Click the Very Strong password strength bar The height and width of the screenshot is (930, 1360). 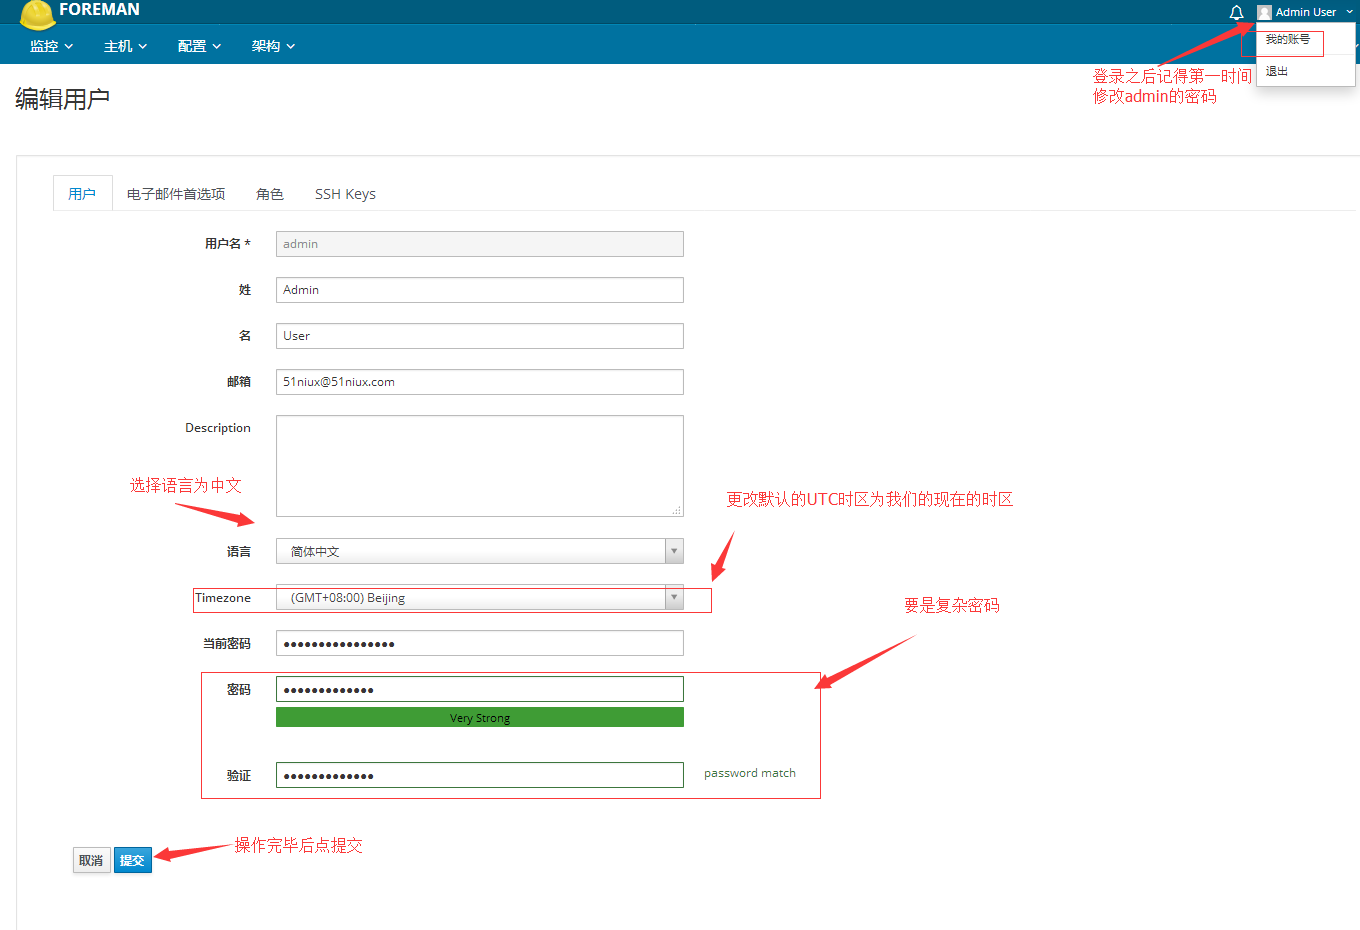[x=480, y=718]
